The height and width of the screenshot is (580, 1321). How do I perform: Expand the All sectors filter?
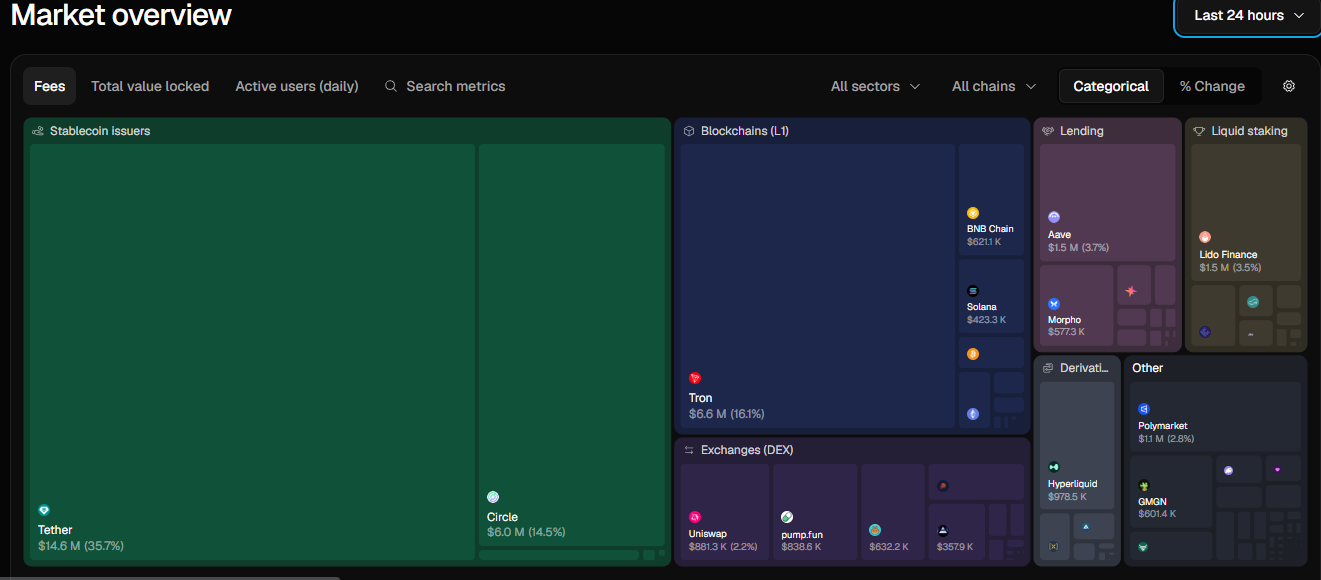[875, 86]
